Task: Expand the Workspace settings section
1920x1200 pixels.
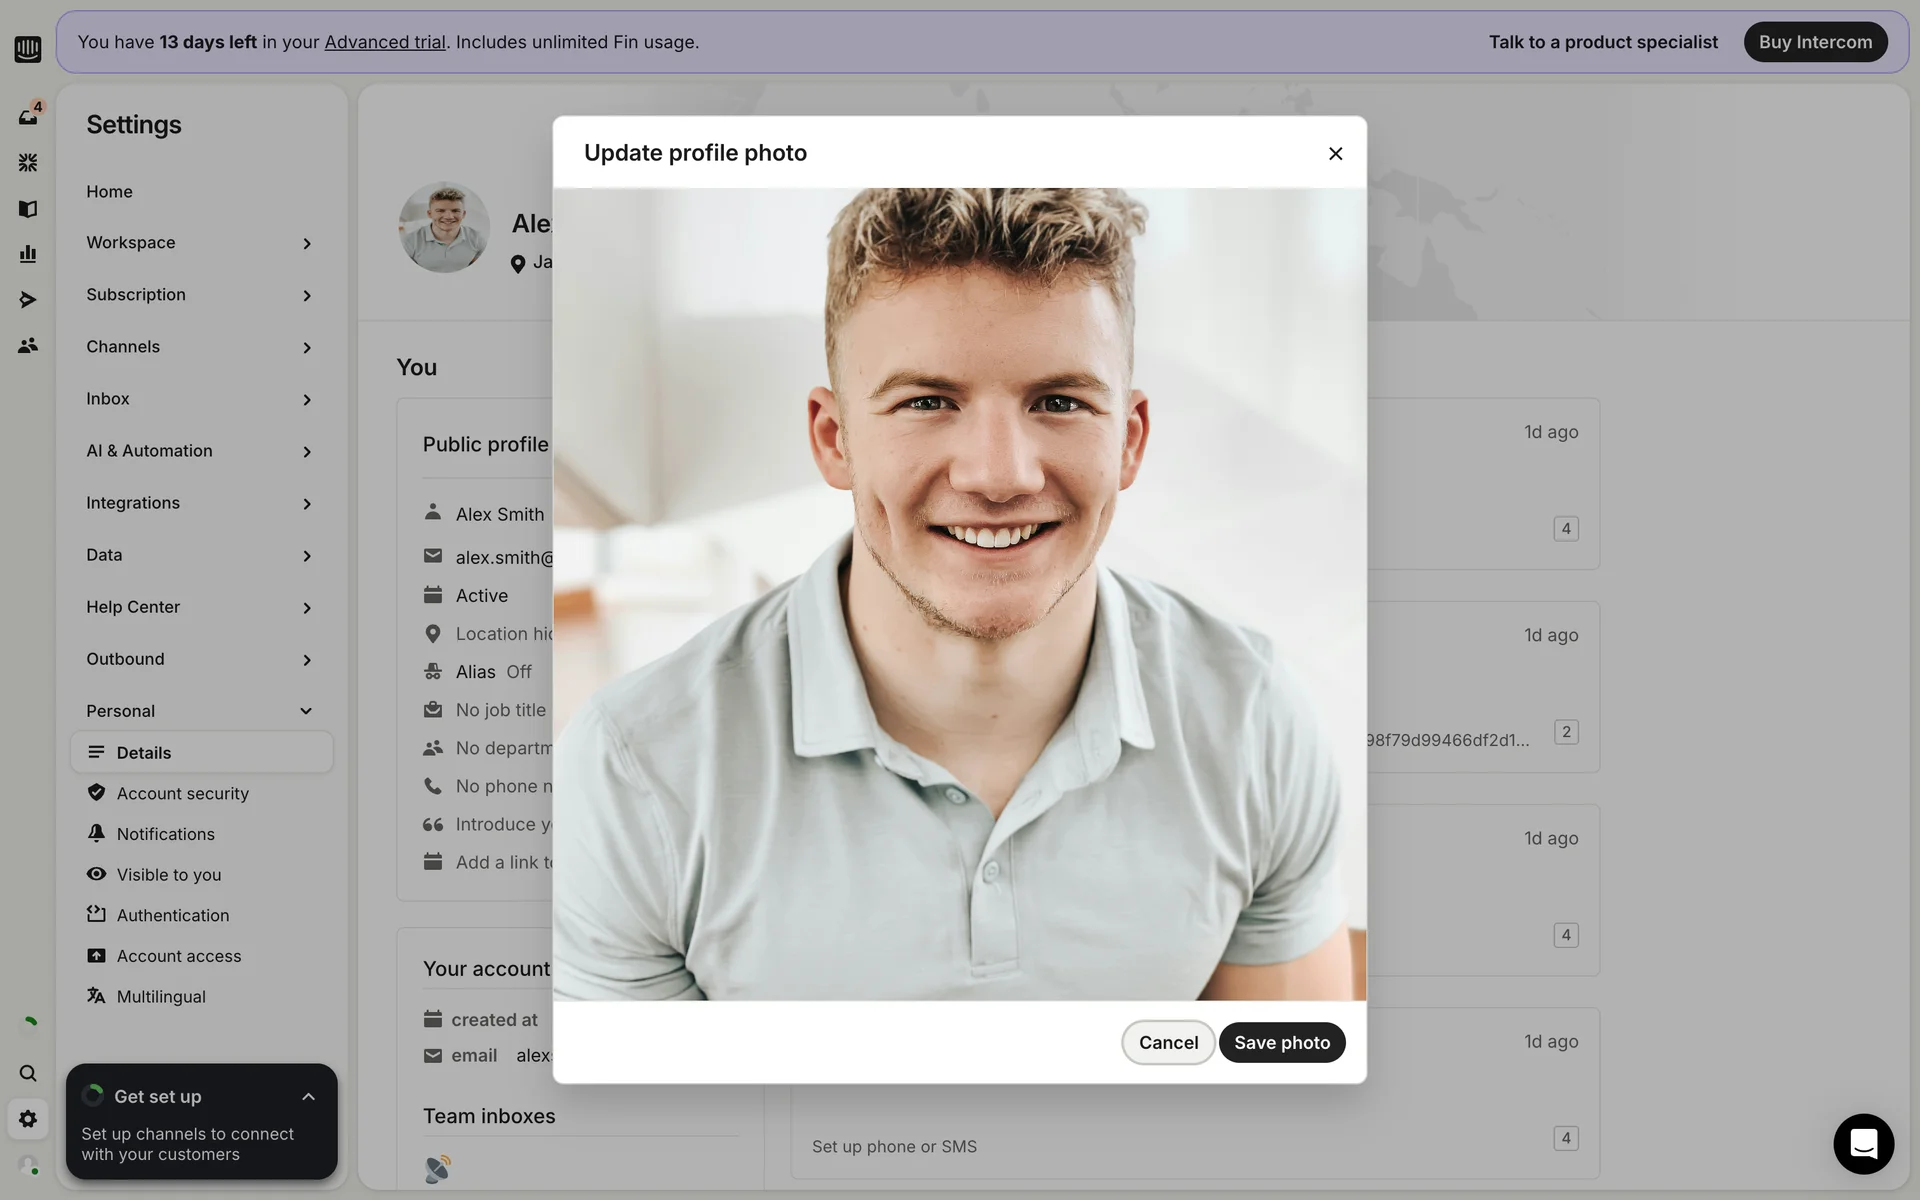Action: click(200, 243)
